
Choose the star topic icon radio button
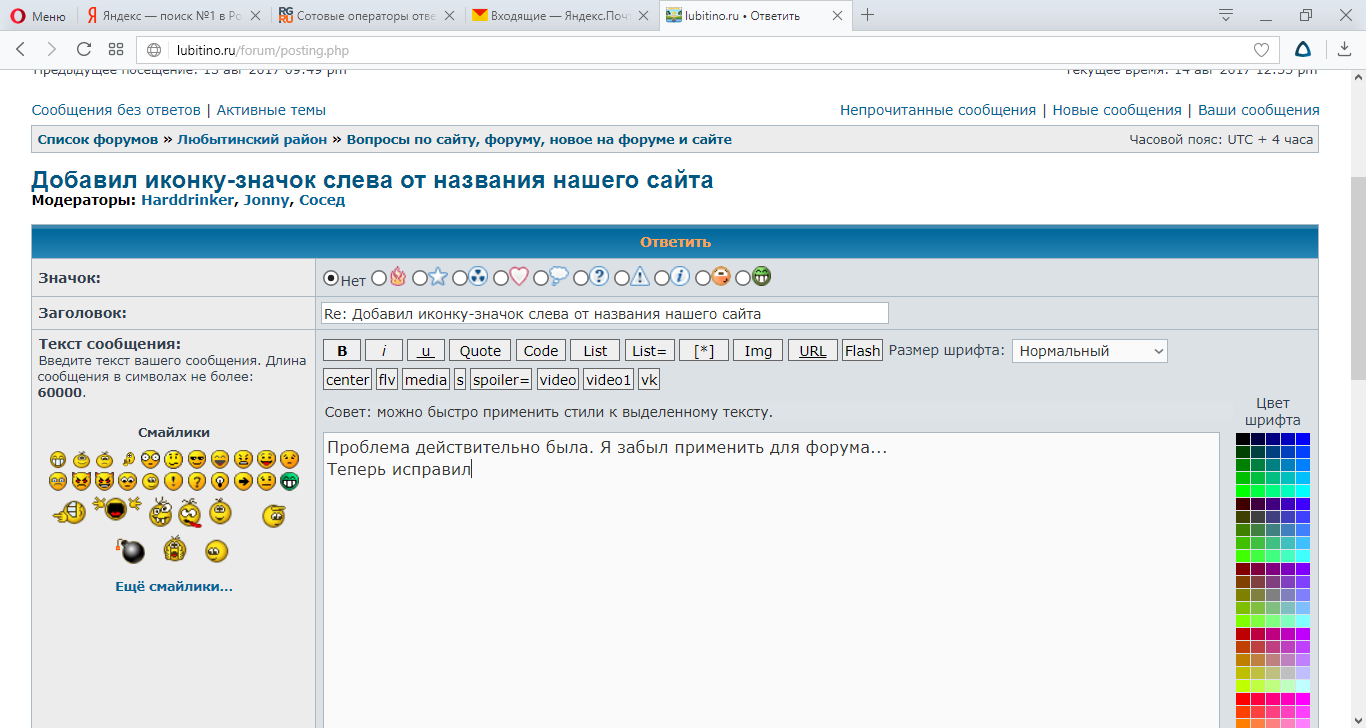coord(419,278)
